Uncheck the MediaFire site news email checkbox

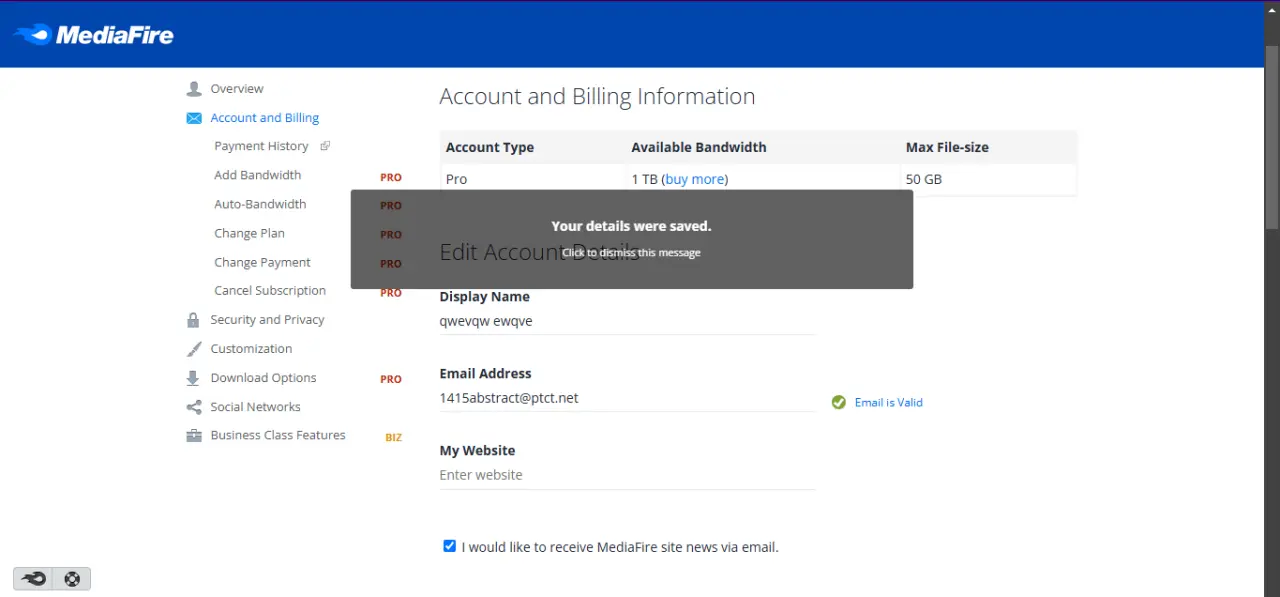pyautogui.click(x=449, y=546)
